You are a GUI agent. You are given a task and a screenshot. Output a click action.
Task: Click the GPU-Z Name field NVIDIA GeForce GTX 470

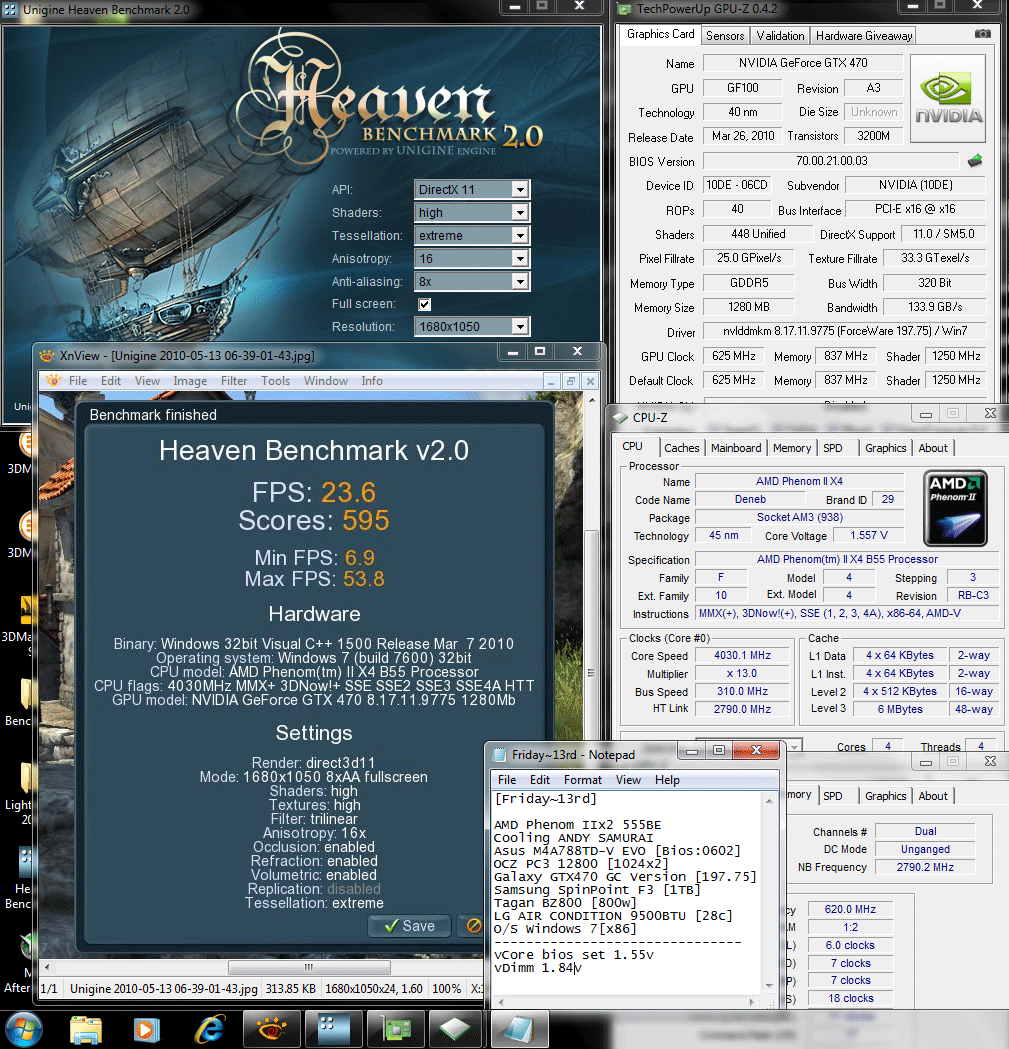tap(803, 63)
